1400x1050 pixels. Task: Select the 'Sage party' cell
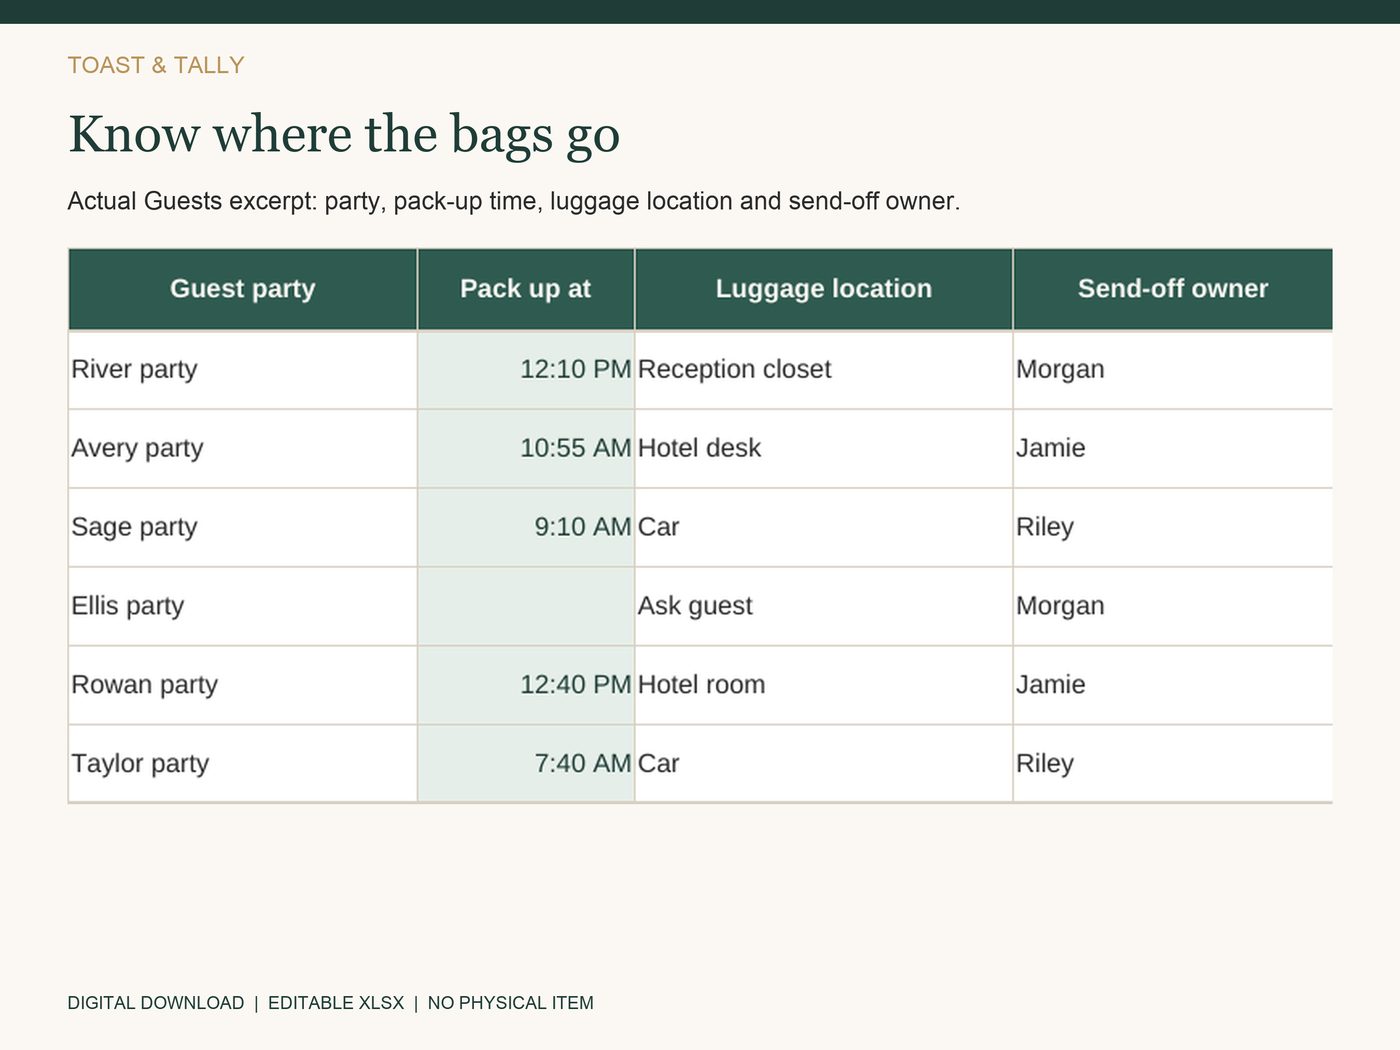(x=242, y=528)
